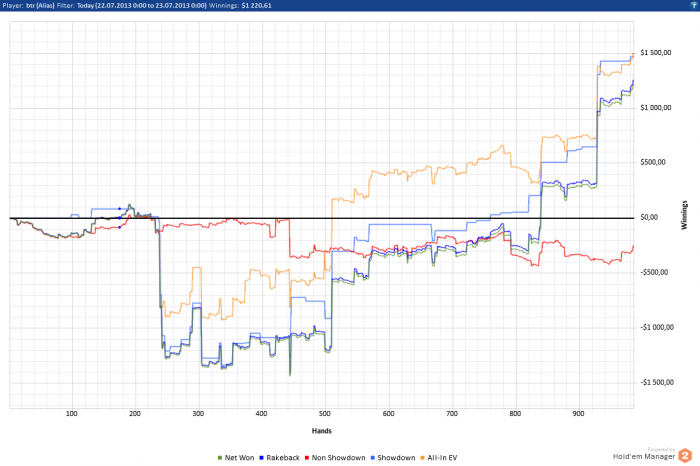
Task: Click the 700 hands x-axis label
Action: [x=452, y=414]
